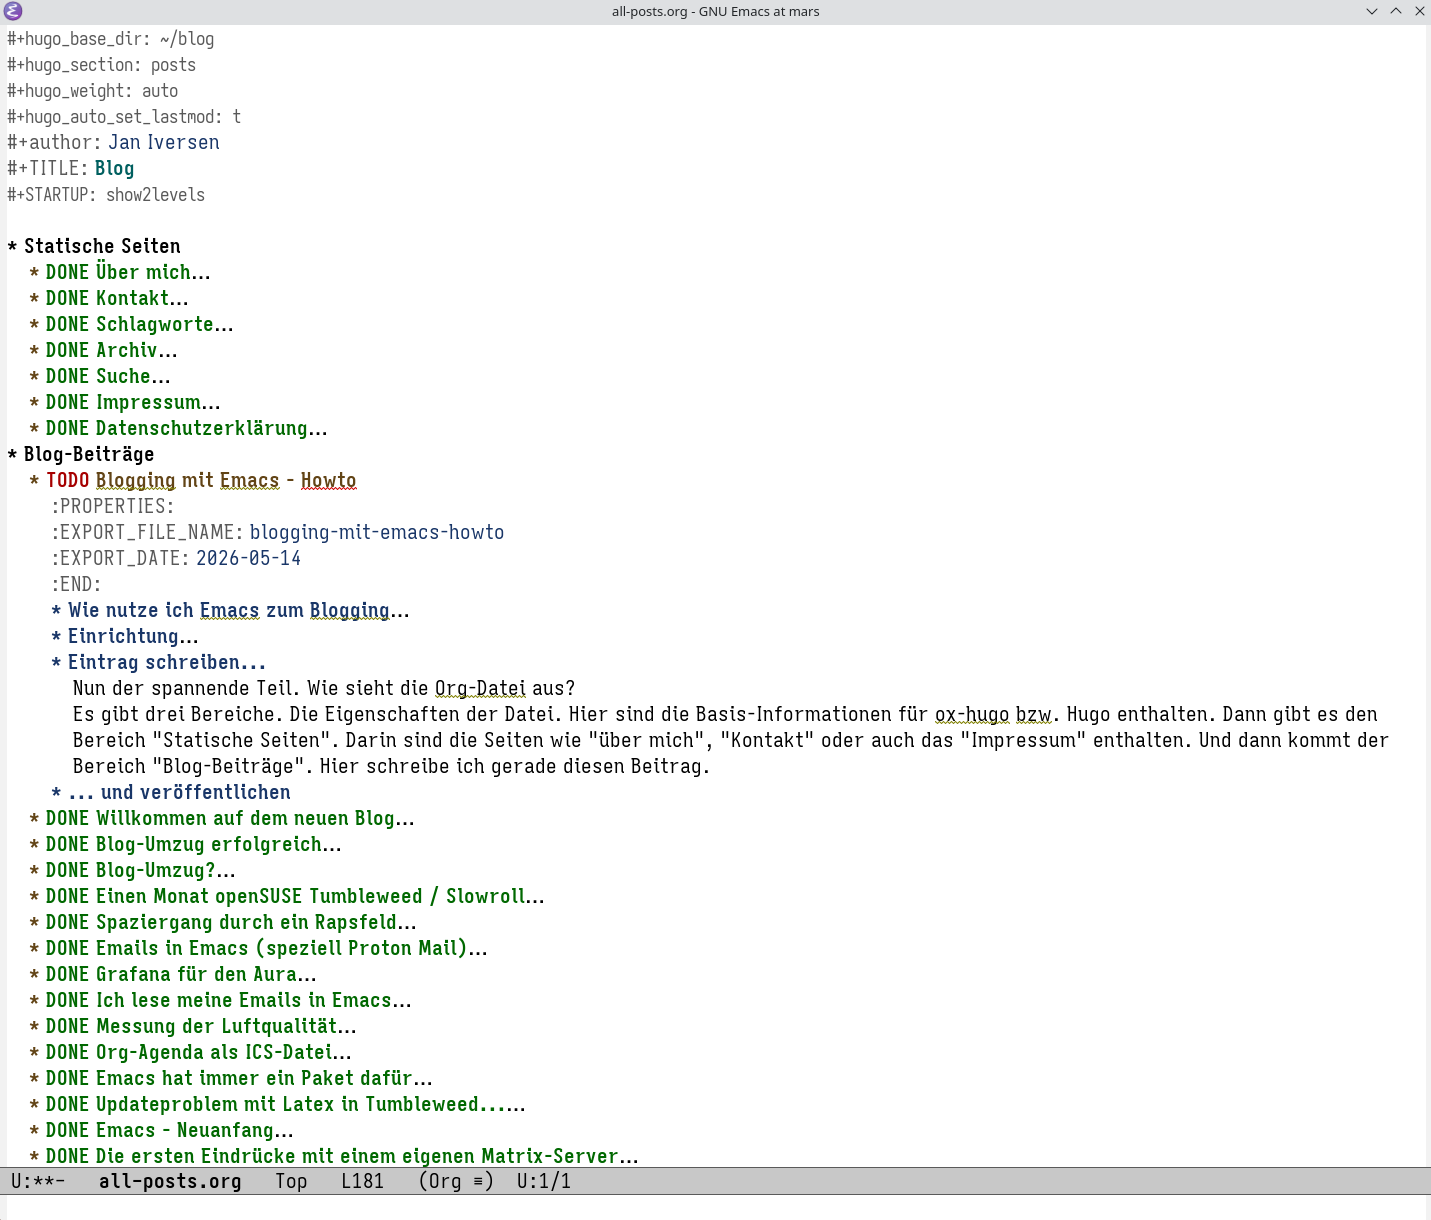This screenshot has height=1220, width=1431.
Task: Click the '(Org ≡)' major mode indicator
Action: coord(456,1181)
